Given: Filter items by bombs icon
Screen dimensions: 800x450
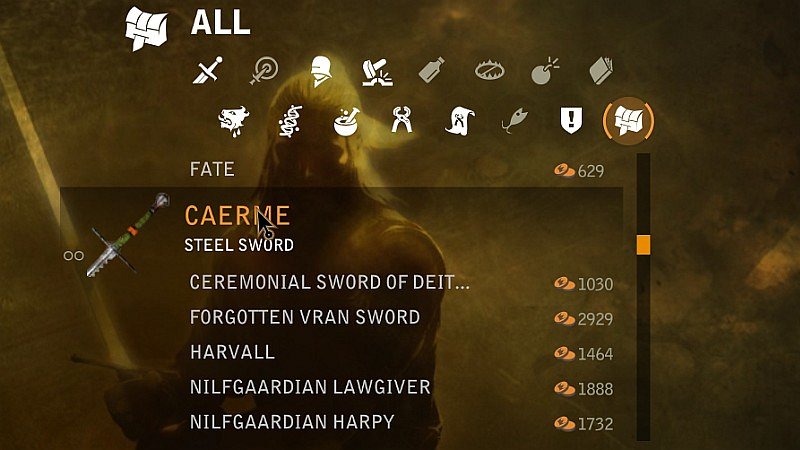Looking at the screenshot, I should [x=545, y=70].
